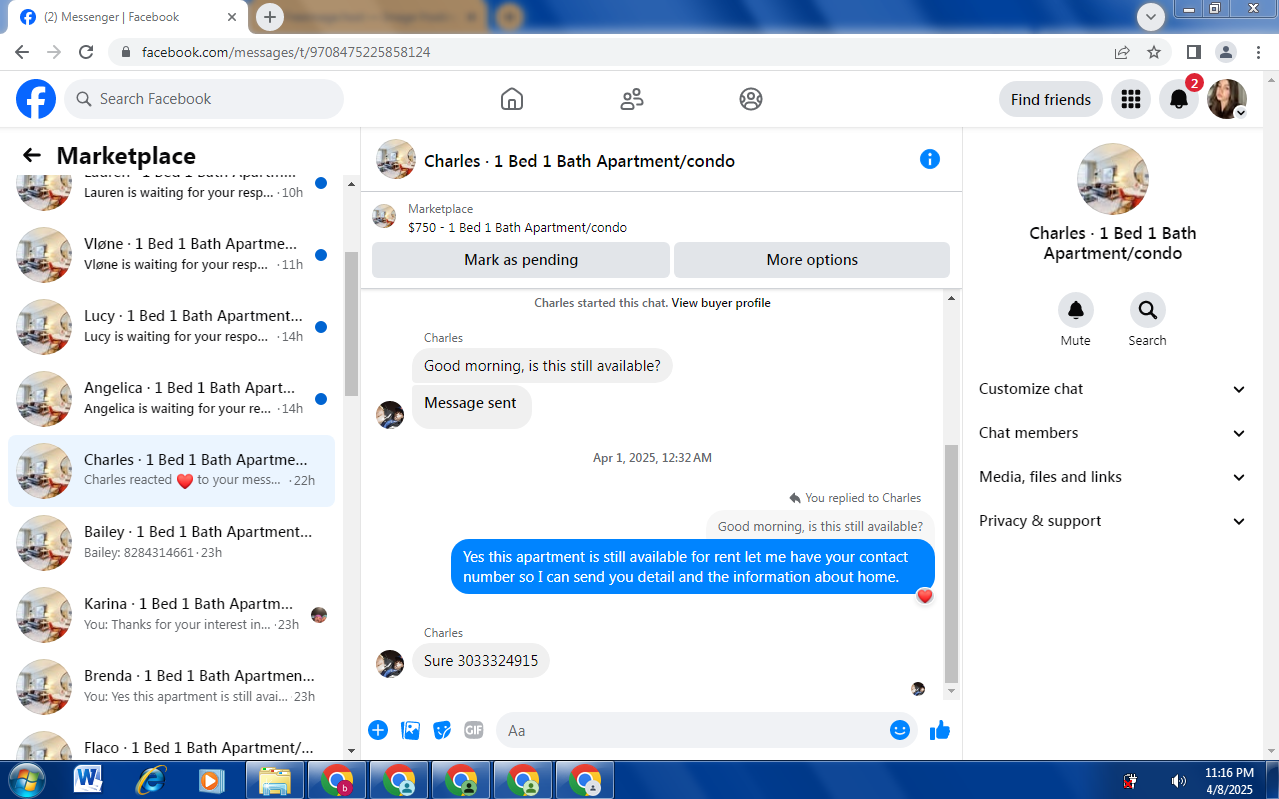The width and height of the screenshot is (1279, 799).
Task: Click the heart reaction on sent message
Action: [925, 596]
